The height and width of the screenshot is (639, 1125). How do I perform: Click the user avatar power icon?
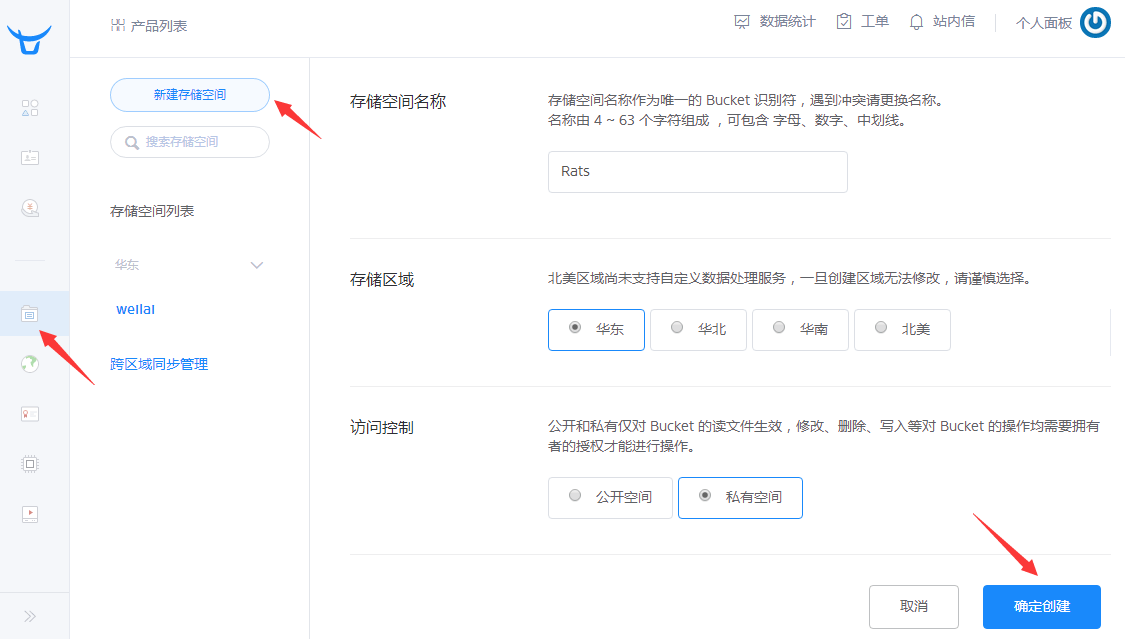[1096, 22]
